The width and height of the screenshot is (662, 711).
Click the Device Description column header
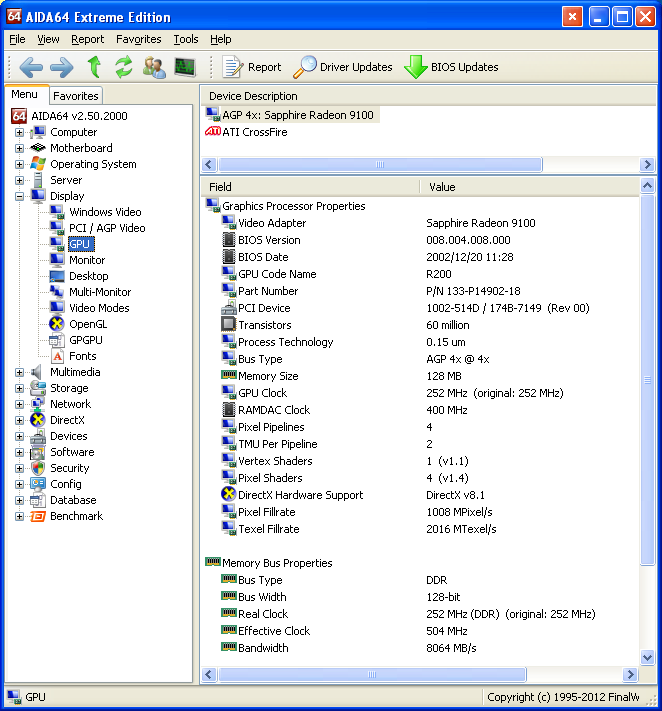428,96
